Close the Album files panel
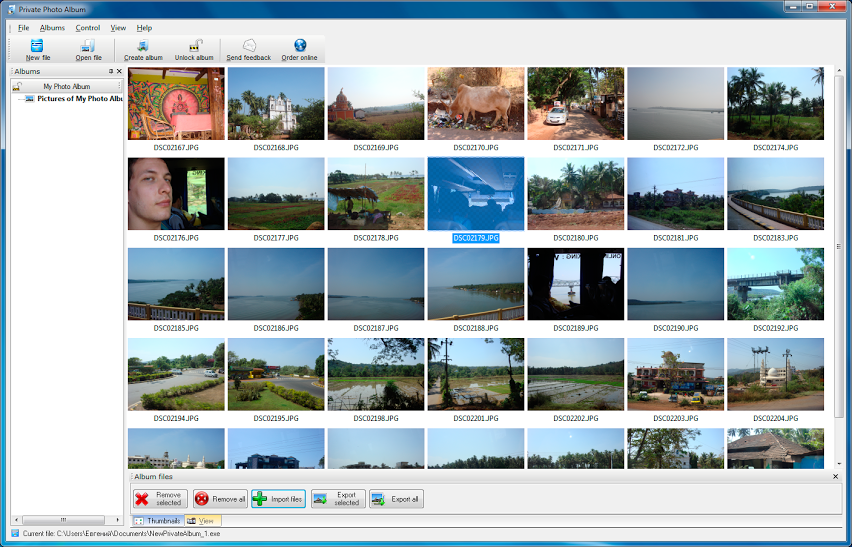Viewport: 852px width, 547px height. [836, 476]
